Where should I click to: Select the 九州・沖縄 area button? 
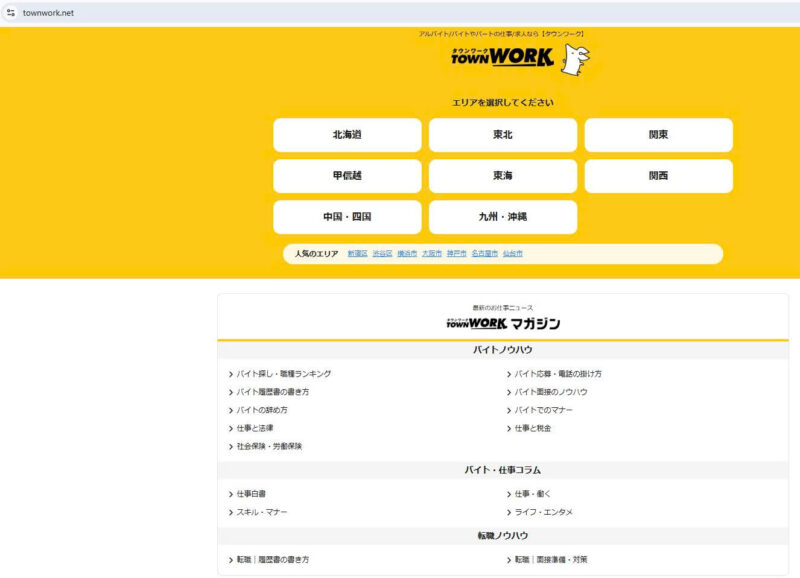point(503,217)
